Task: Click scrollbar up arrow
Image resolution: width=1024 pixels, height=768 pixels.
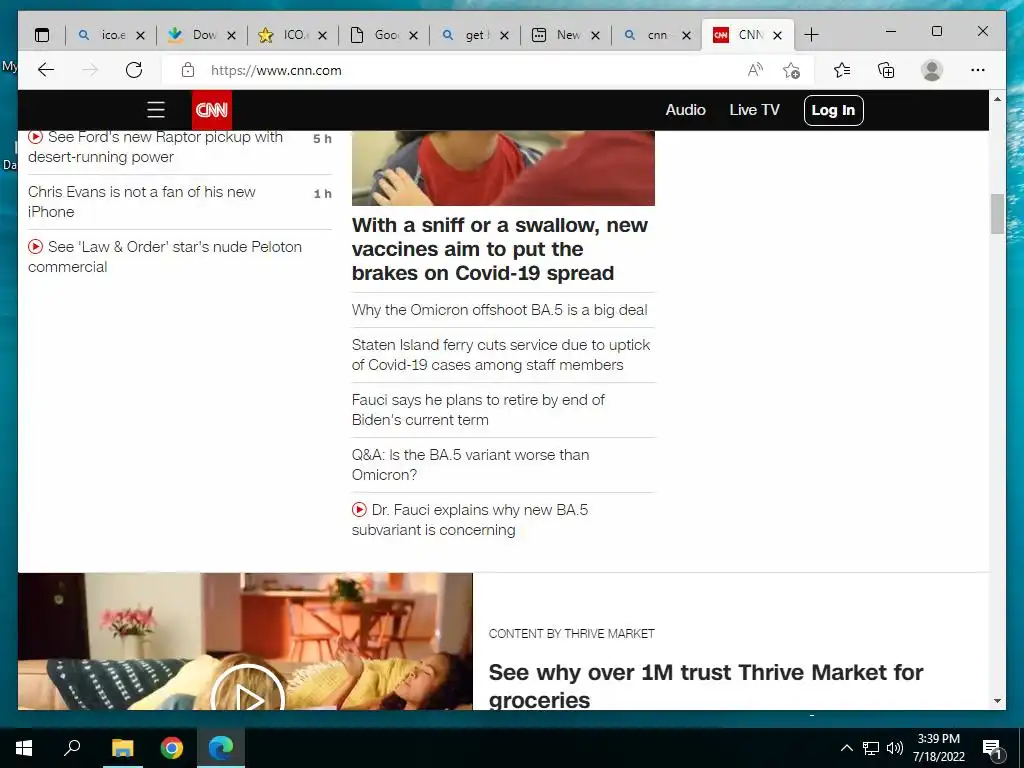Action: tap(997, 99)
